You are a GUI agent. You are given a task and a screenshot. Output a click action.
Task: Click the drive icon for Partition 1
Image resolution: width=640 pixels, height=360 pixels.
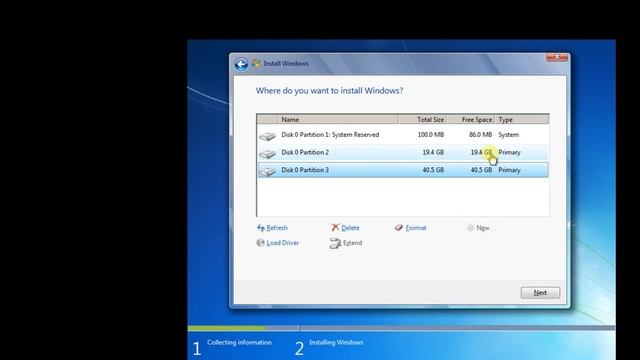click(268, 136)
